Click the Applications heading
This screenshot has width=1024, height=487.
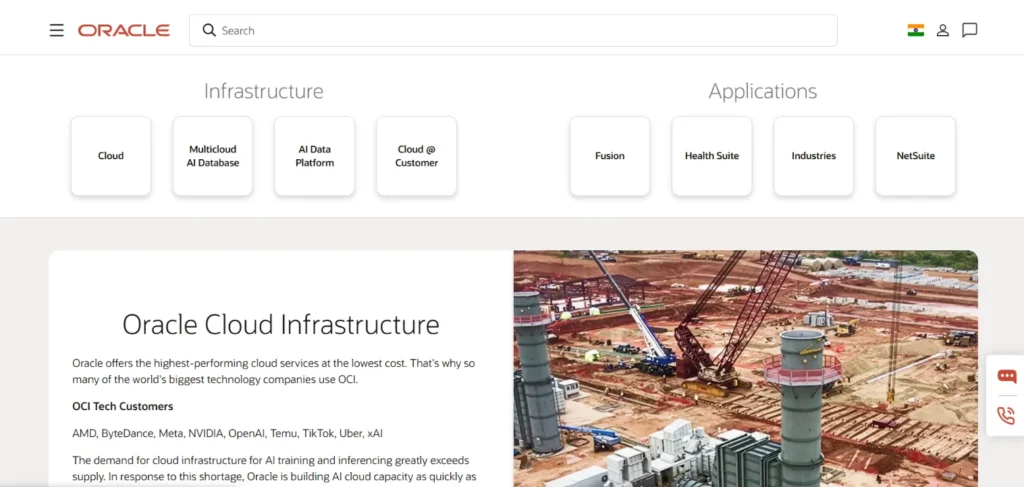[x=763, y=91]
